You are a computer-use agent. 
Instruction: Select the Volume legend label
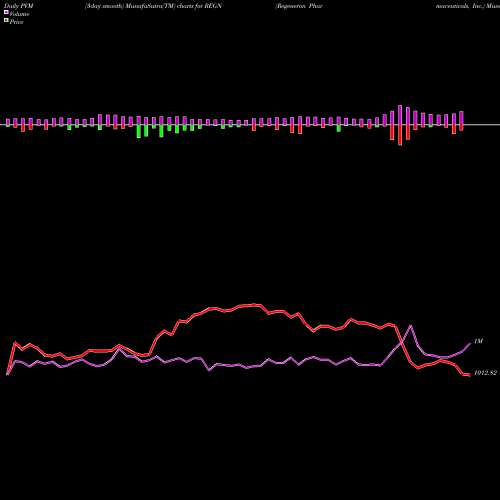(19, 14)
